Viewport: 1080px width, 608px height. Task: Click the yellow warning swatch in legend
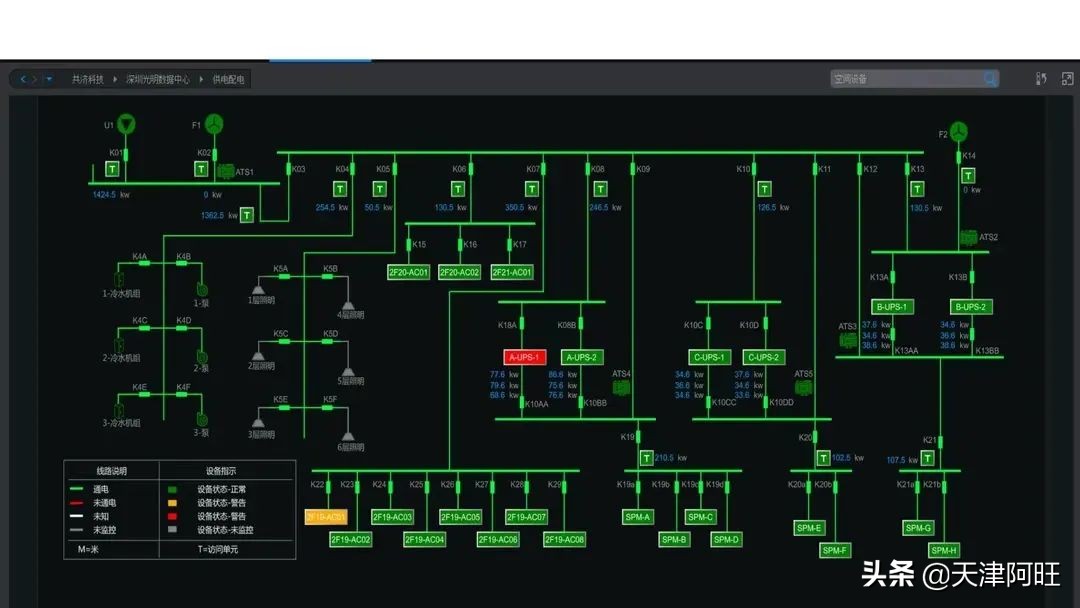171,502
